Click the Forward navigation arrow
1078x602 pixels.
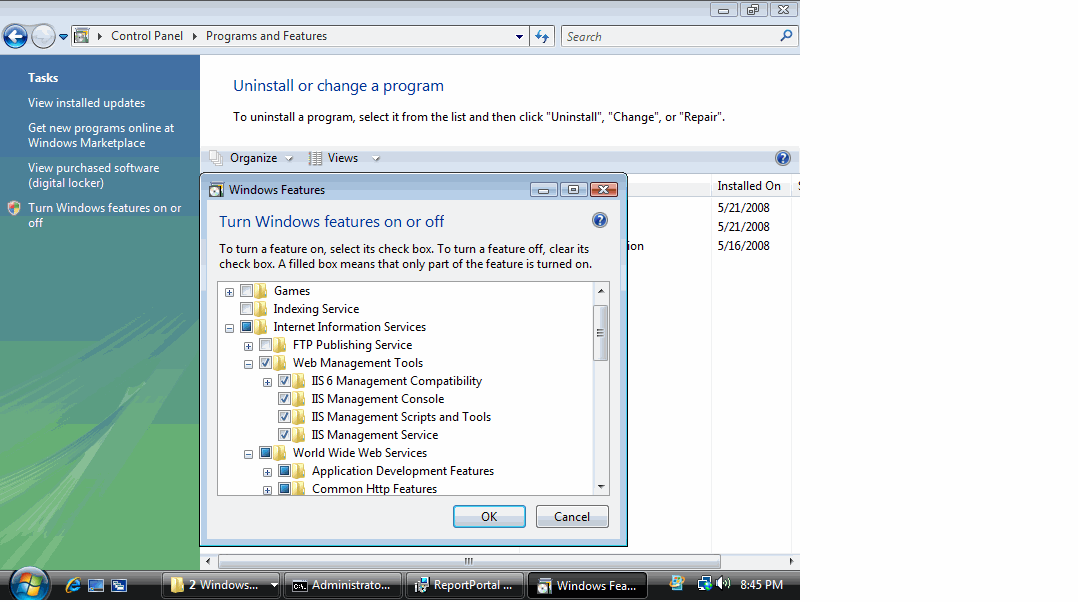point(44,36)
